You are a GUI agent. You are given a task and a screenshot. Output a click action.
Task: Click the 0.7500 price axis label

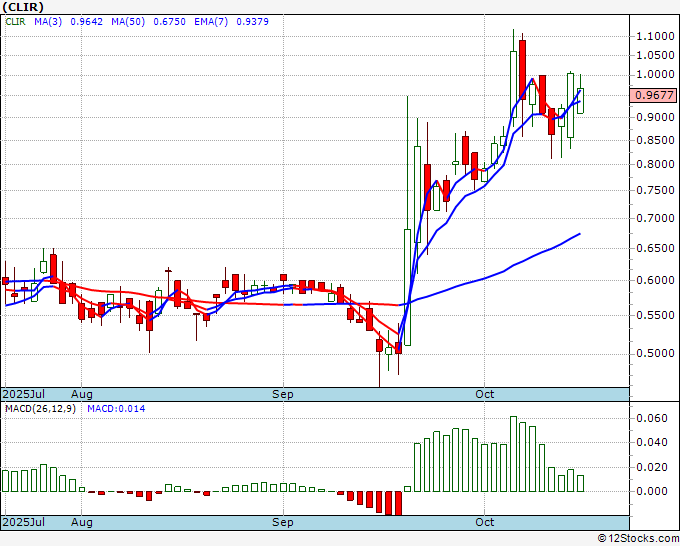655,190
